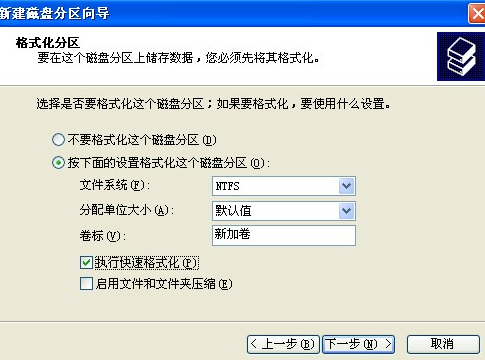Viewport: 485px width, 360px height.
Task: Click the 文件系统(F) label
Action: click(x=115, y=185)
